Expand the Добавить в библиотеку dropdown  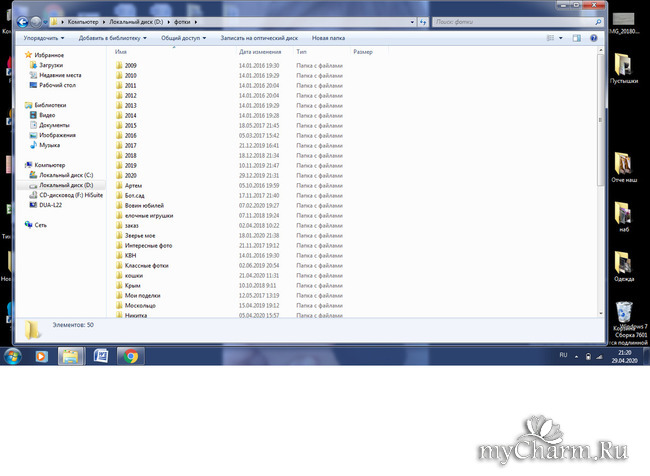[114, 38]
